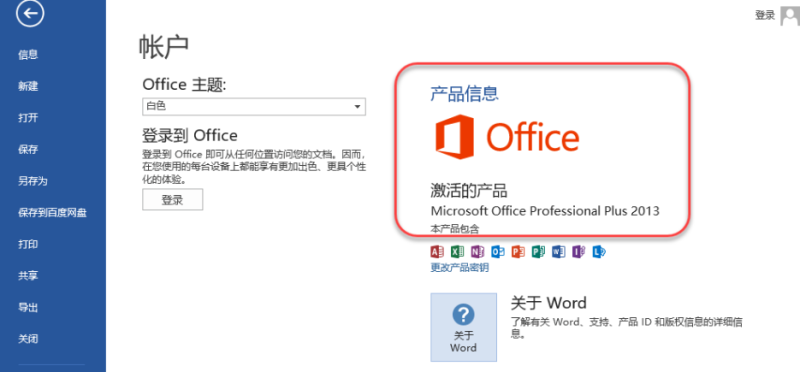Select 保存到百度网盘 in the sidebar
The width and height of the screenshot is (800, 372).
(53, 213)
